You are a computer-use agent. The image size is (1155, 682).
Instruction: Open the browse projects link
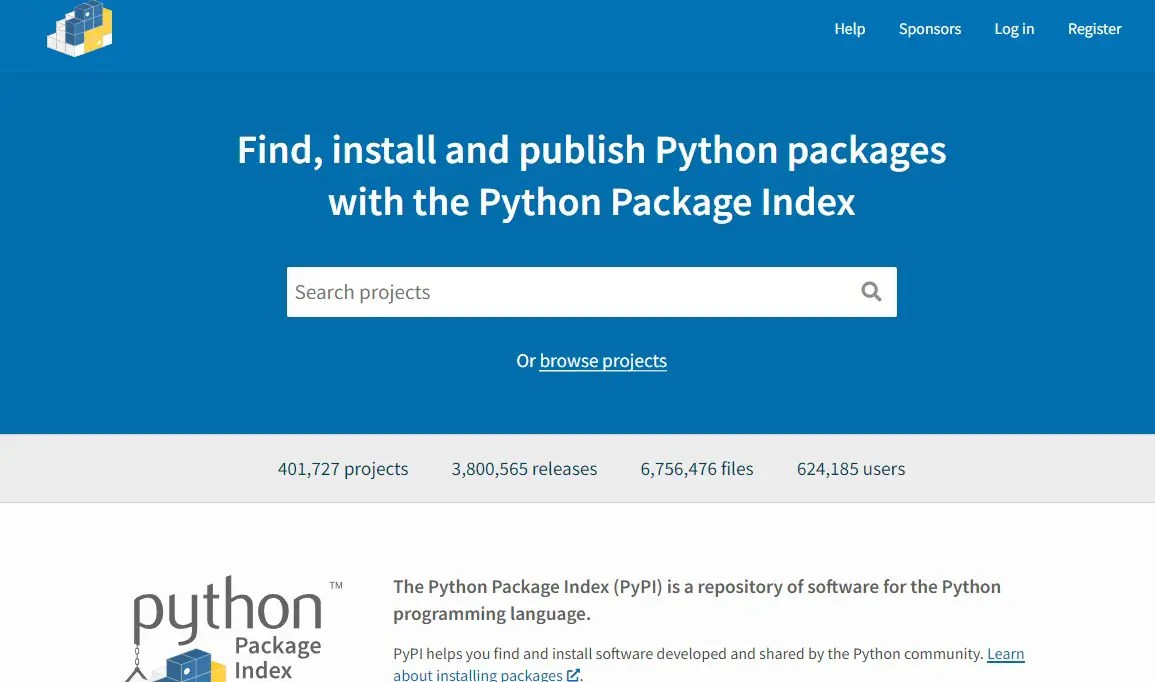[603, 360]
